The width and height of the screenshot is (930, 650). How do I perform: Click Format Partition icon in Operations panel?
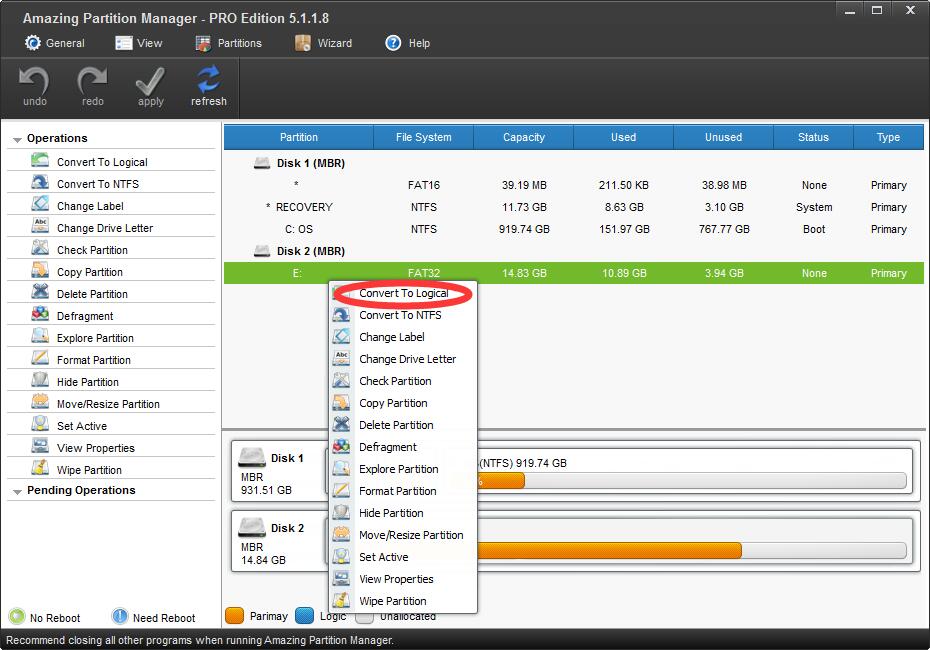point(40,358)
